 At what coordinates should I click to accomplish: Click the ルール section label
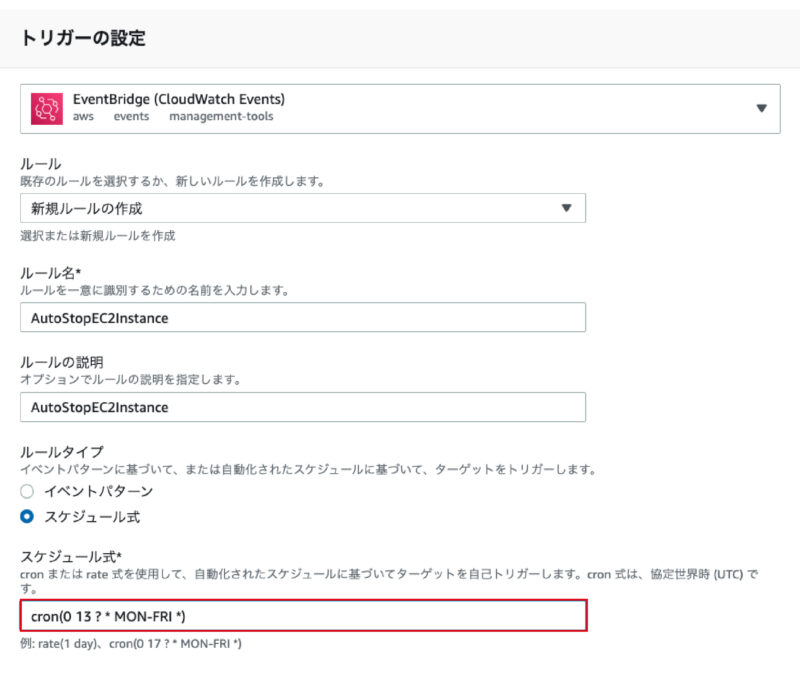41,164
